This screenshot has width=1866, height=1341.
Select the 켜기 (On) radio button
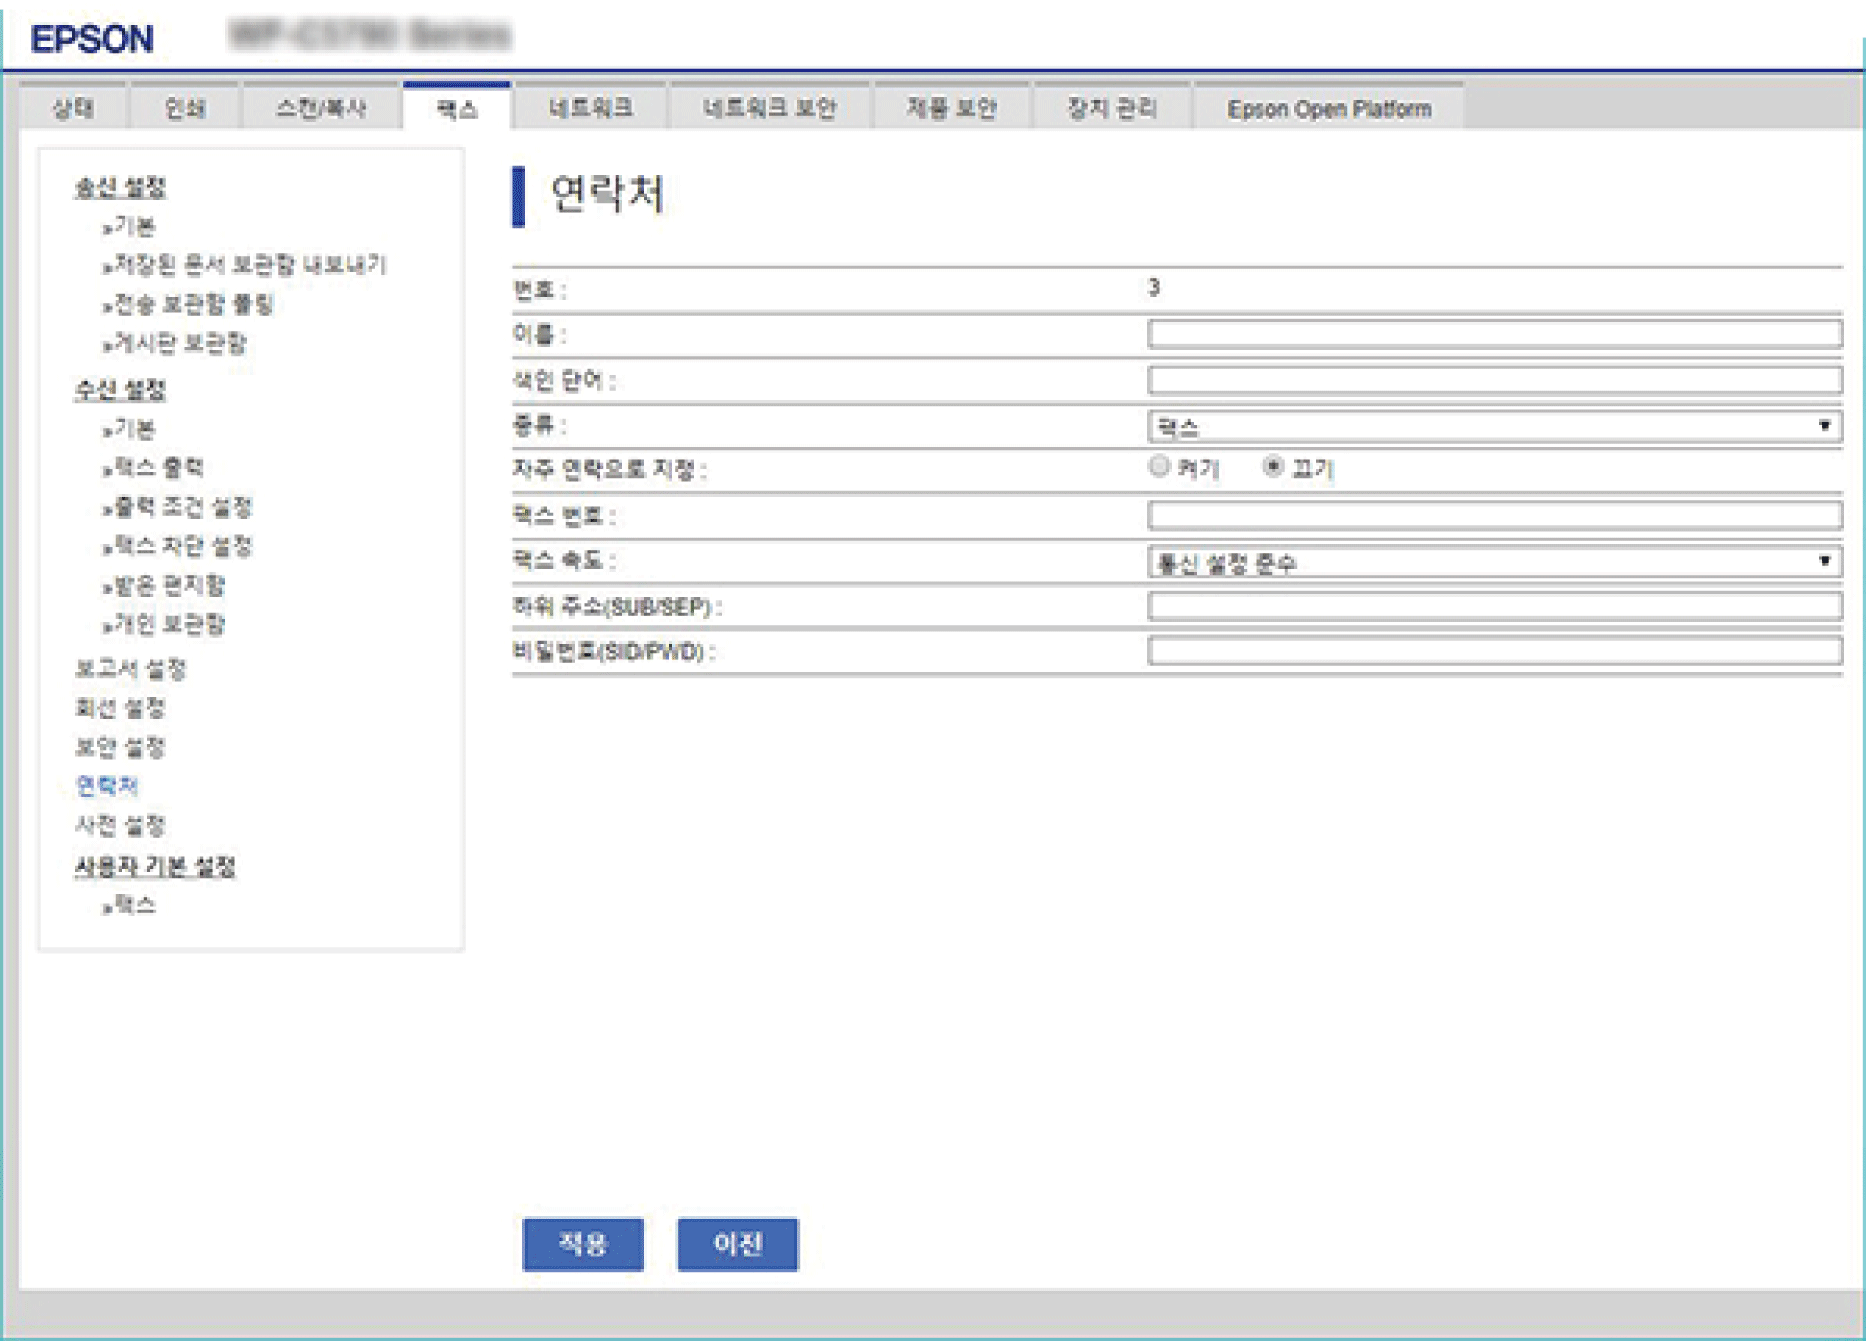coord(1159,467)
